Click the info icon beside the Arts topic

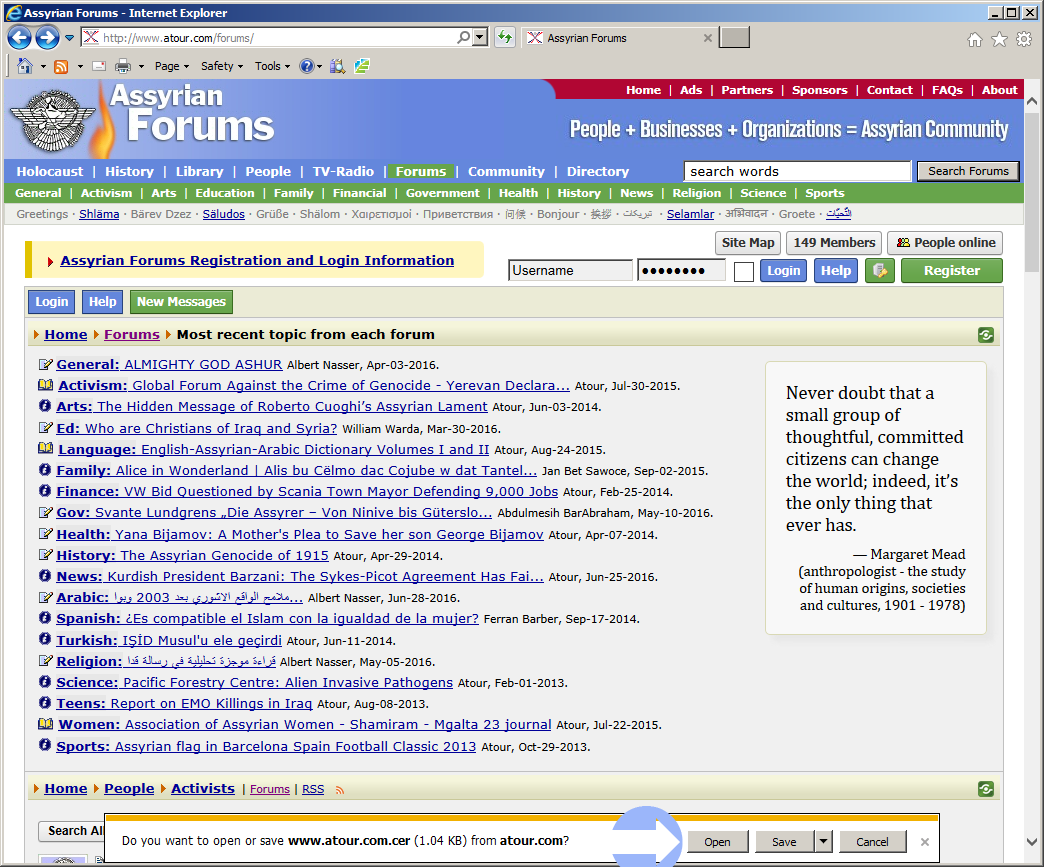[x=45, y=406]
